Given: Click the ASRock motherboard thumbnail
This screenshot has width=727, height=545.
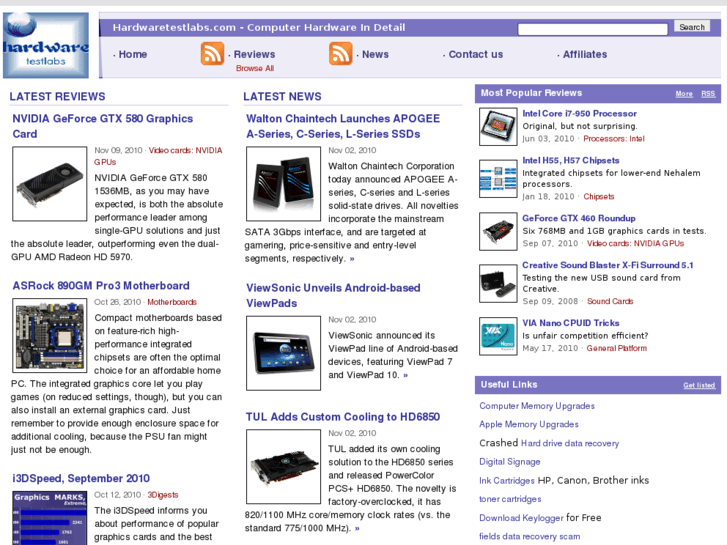Looking at the screenshot, I should click(50, 335).
